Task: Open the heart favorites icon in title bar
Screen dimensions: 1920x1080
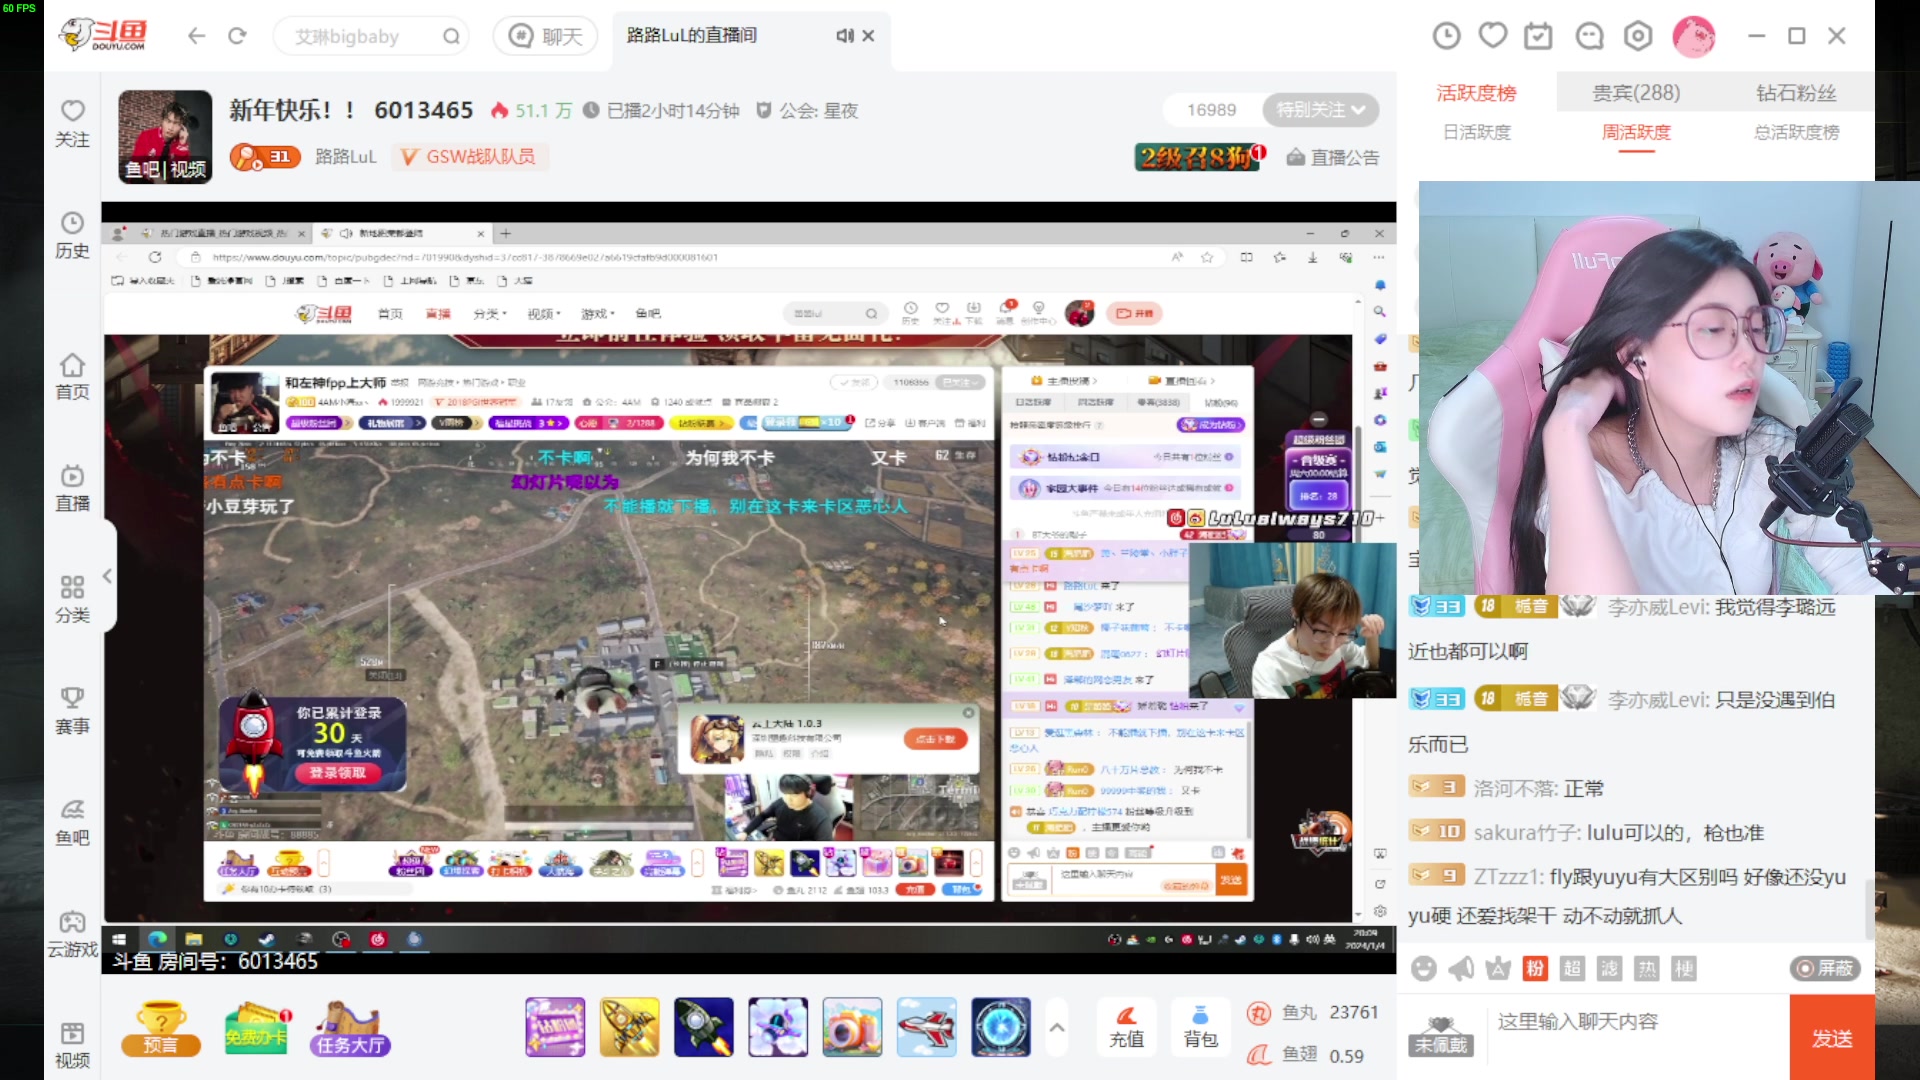Action: (x=1493, y=36)
